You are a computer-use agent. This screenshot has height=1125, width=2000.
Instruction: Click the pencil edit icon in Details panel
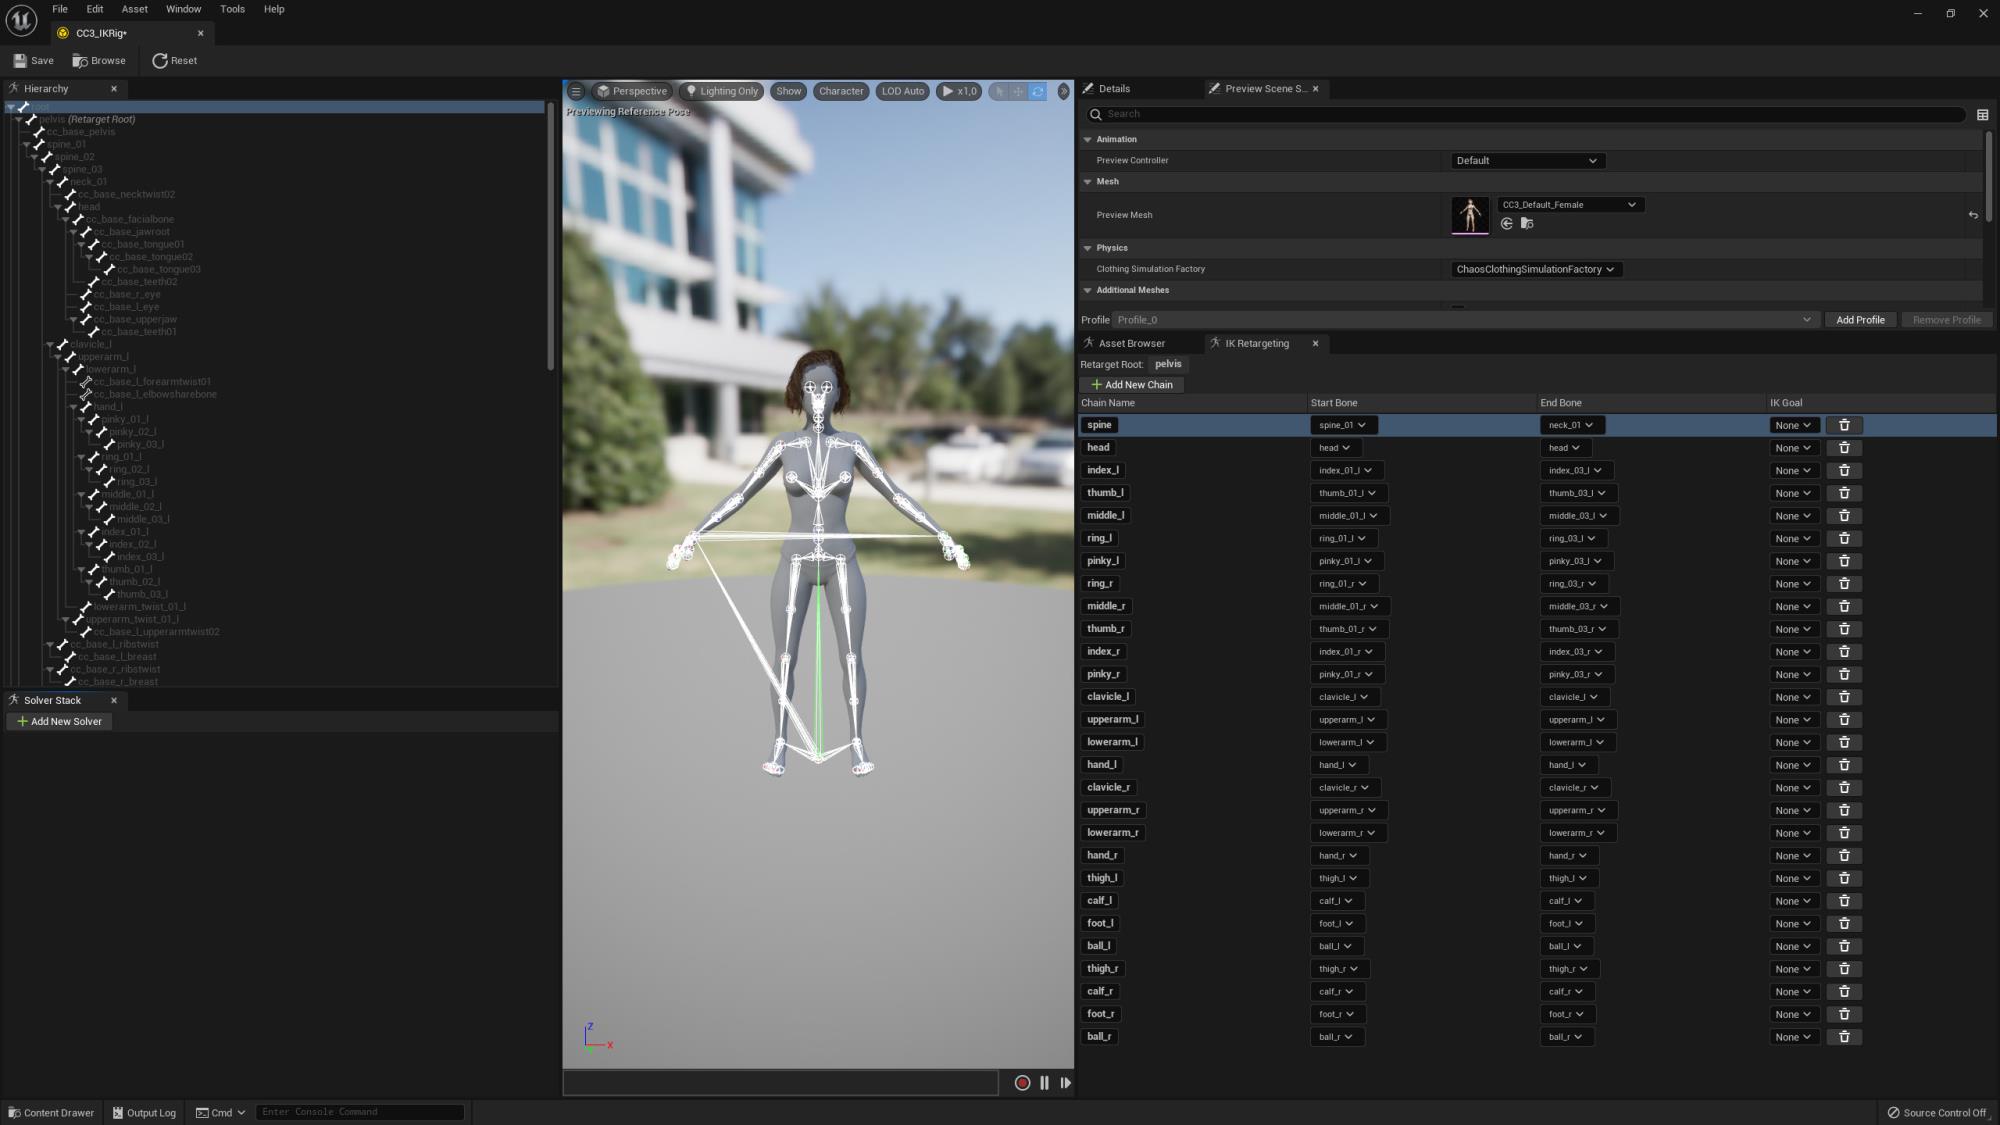click(1088, 89)
